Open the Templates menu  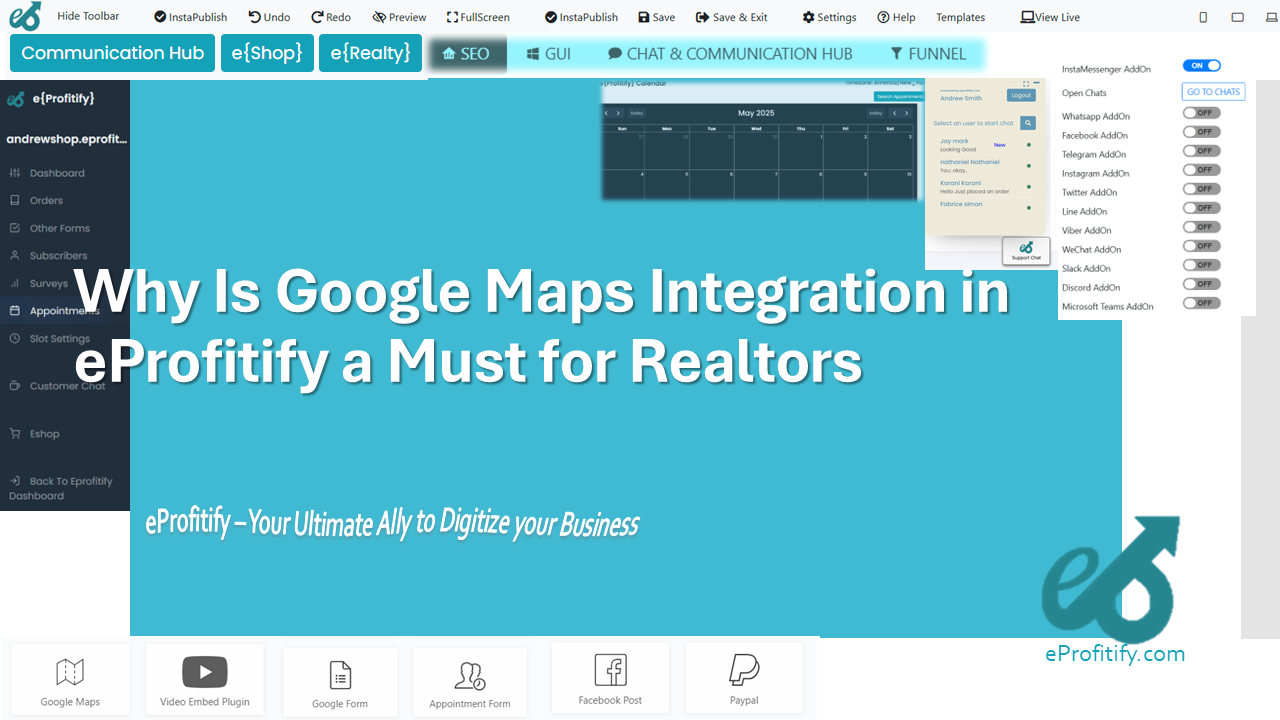coord(960,17)
